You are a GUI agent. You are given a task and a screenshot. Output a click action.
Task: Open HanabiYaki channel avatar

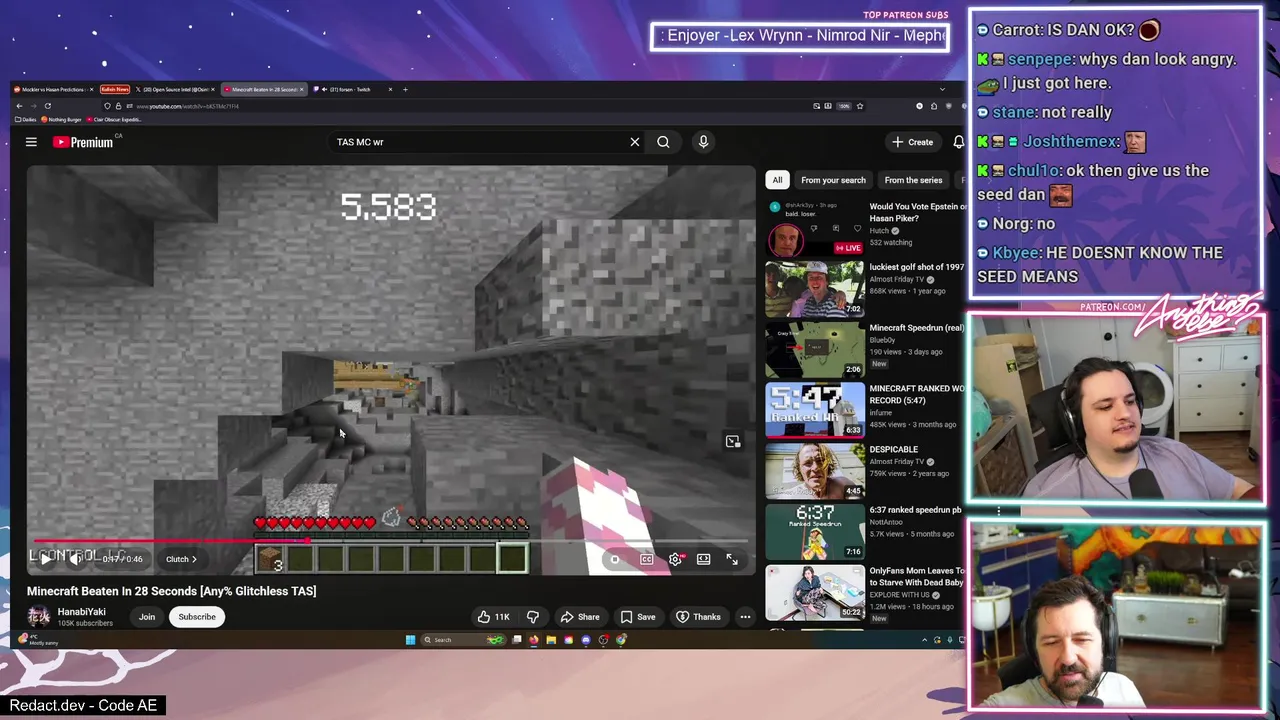38,616
